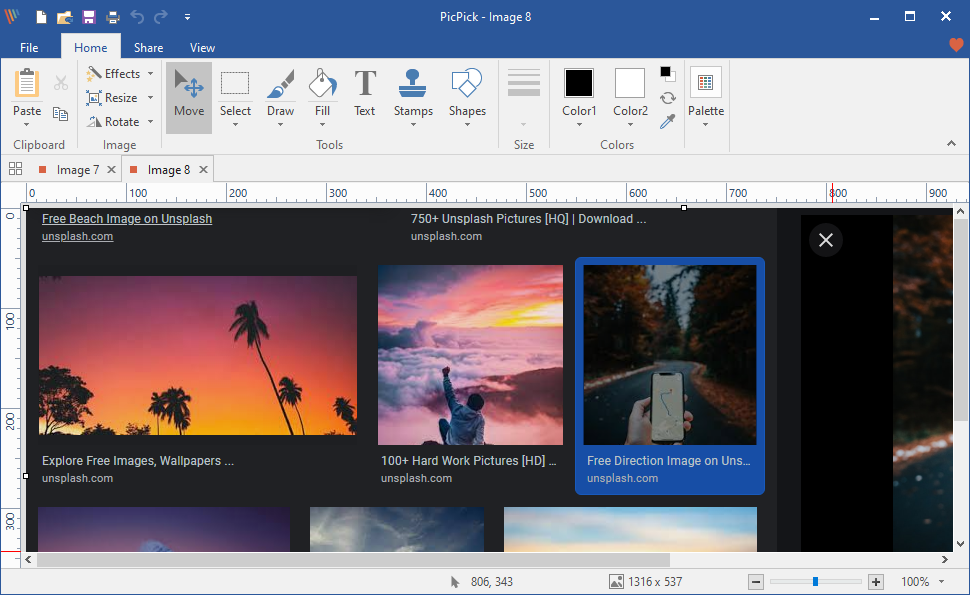Click the image dimensions icon in status bar
Image resolution: width=970 pixels, height=595 pixels.
[616, 581]
